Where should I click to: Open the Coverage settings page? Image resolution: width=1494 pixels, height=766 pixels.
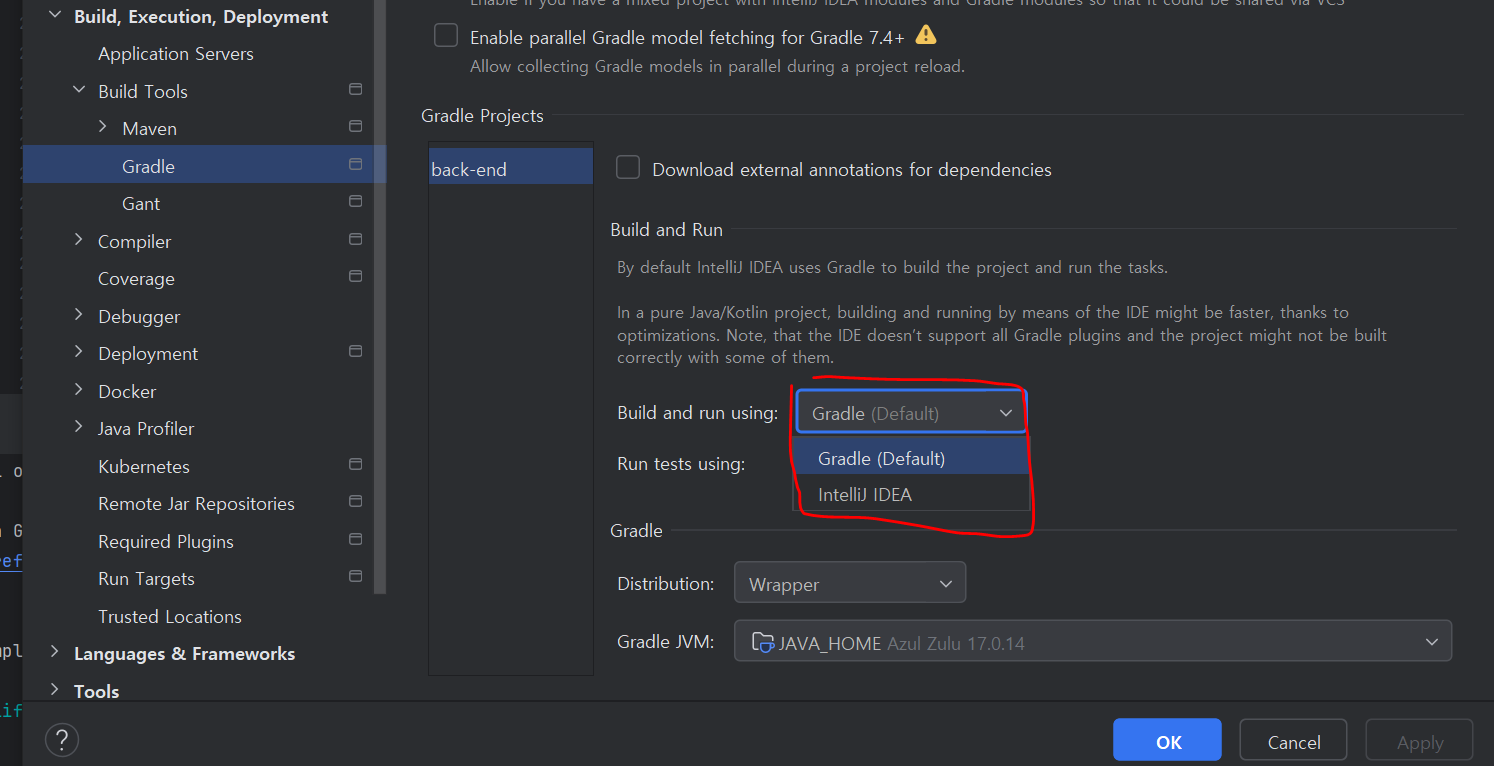tap(136, 279)
